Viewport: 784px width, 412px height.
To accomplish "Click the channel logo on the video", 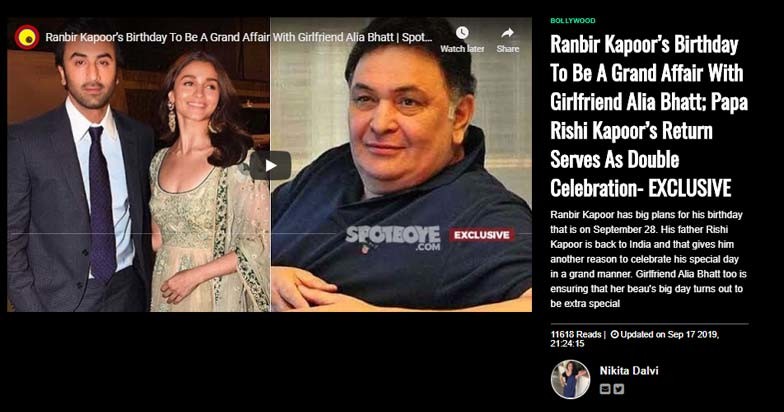I will [27, 38].
